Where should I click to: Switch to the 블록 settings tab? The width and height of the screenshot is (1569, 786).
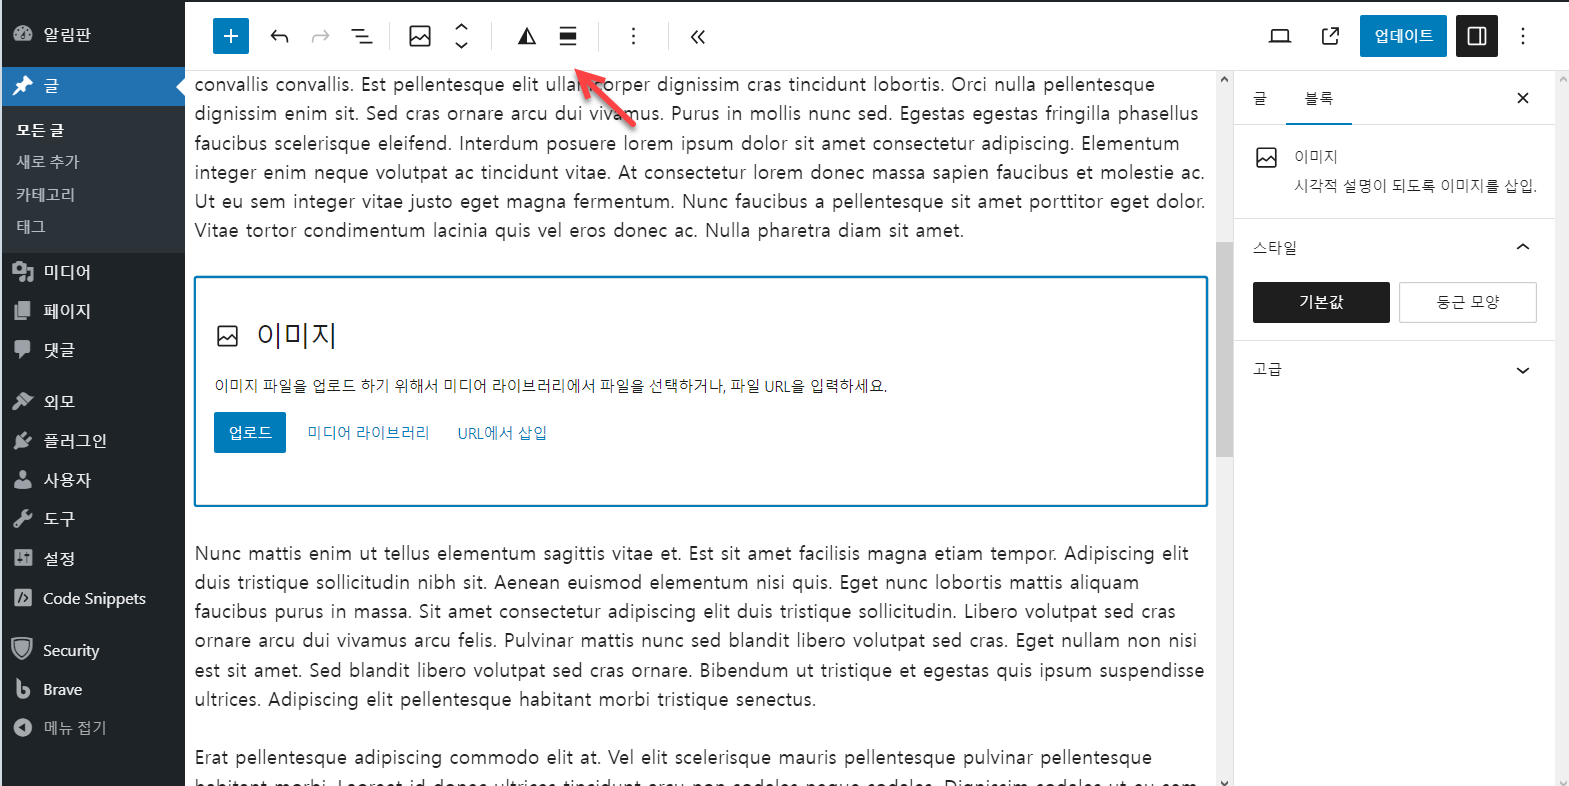1318,98
